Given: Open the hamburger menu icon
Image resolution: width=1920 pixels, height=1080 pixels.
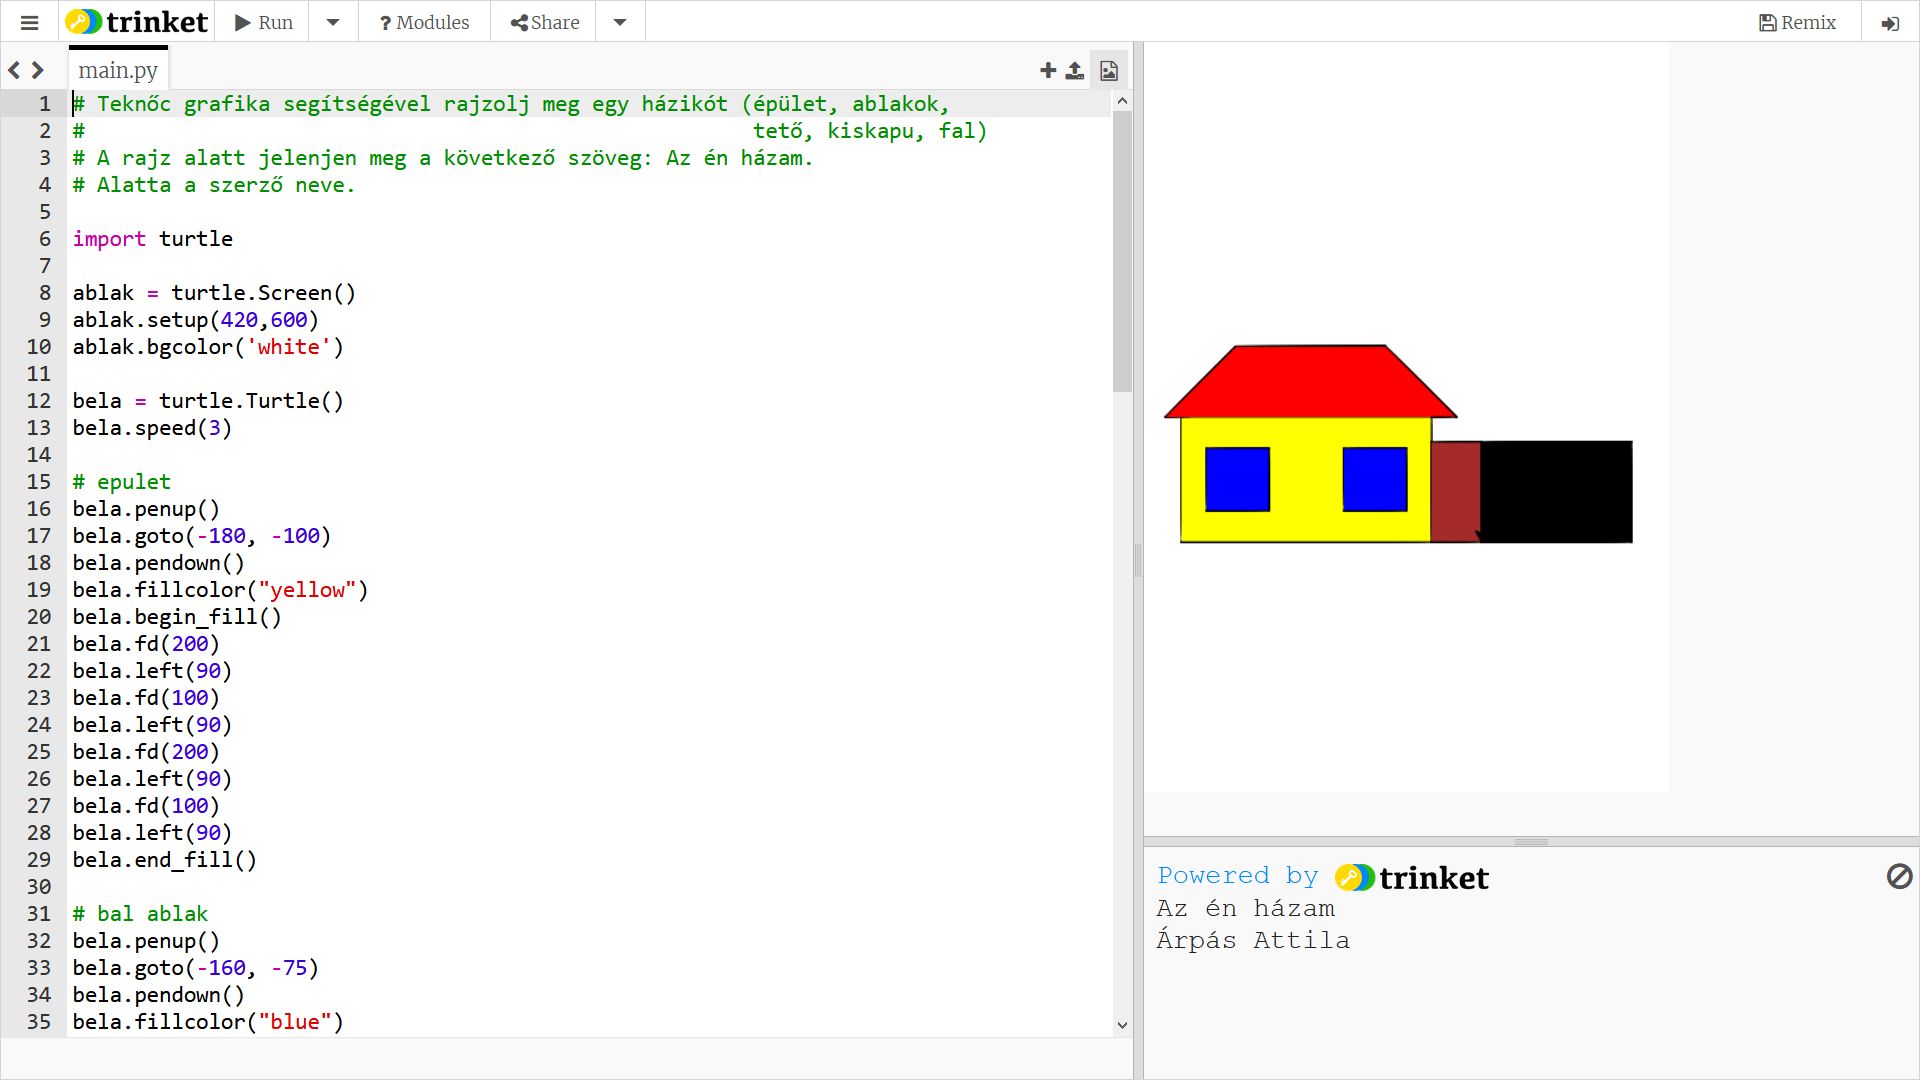Looking at the screenshot, I should click(x=29, y=22).
